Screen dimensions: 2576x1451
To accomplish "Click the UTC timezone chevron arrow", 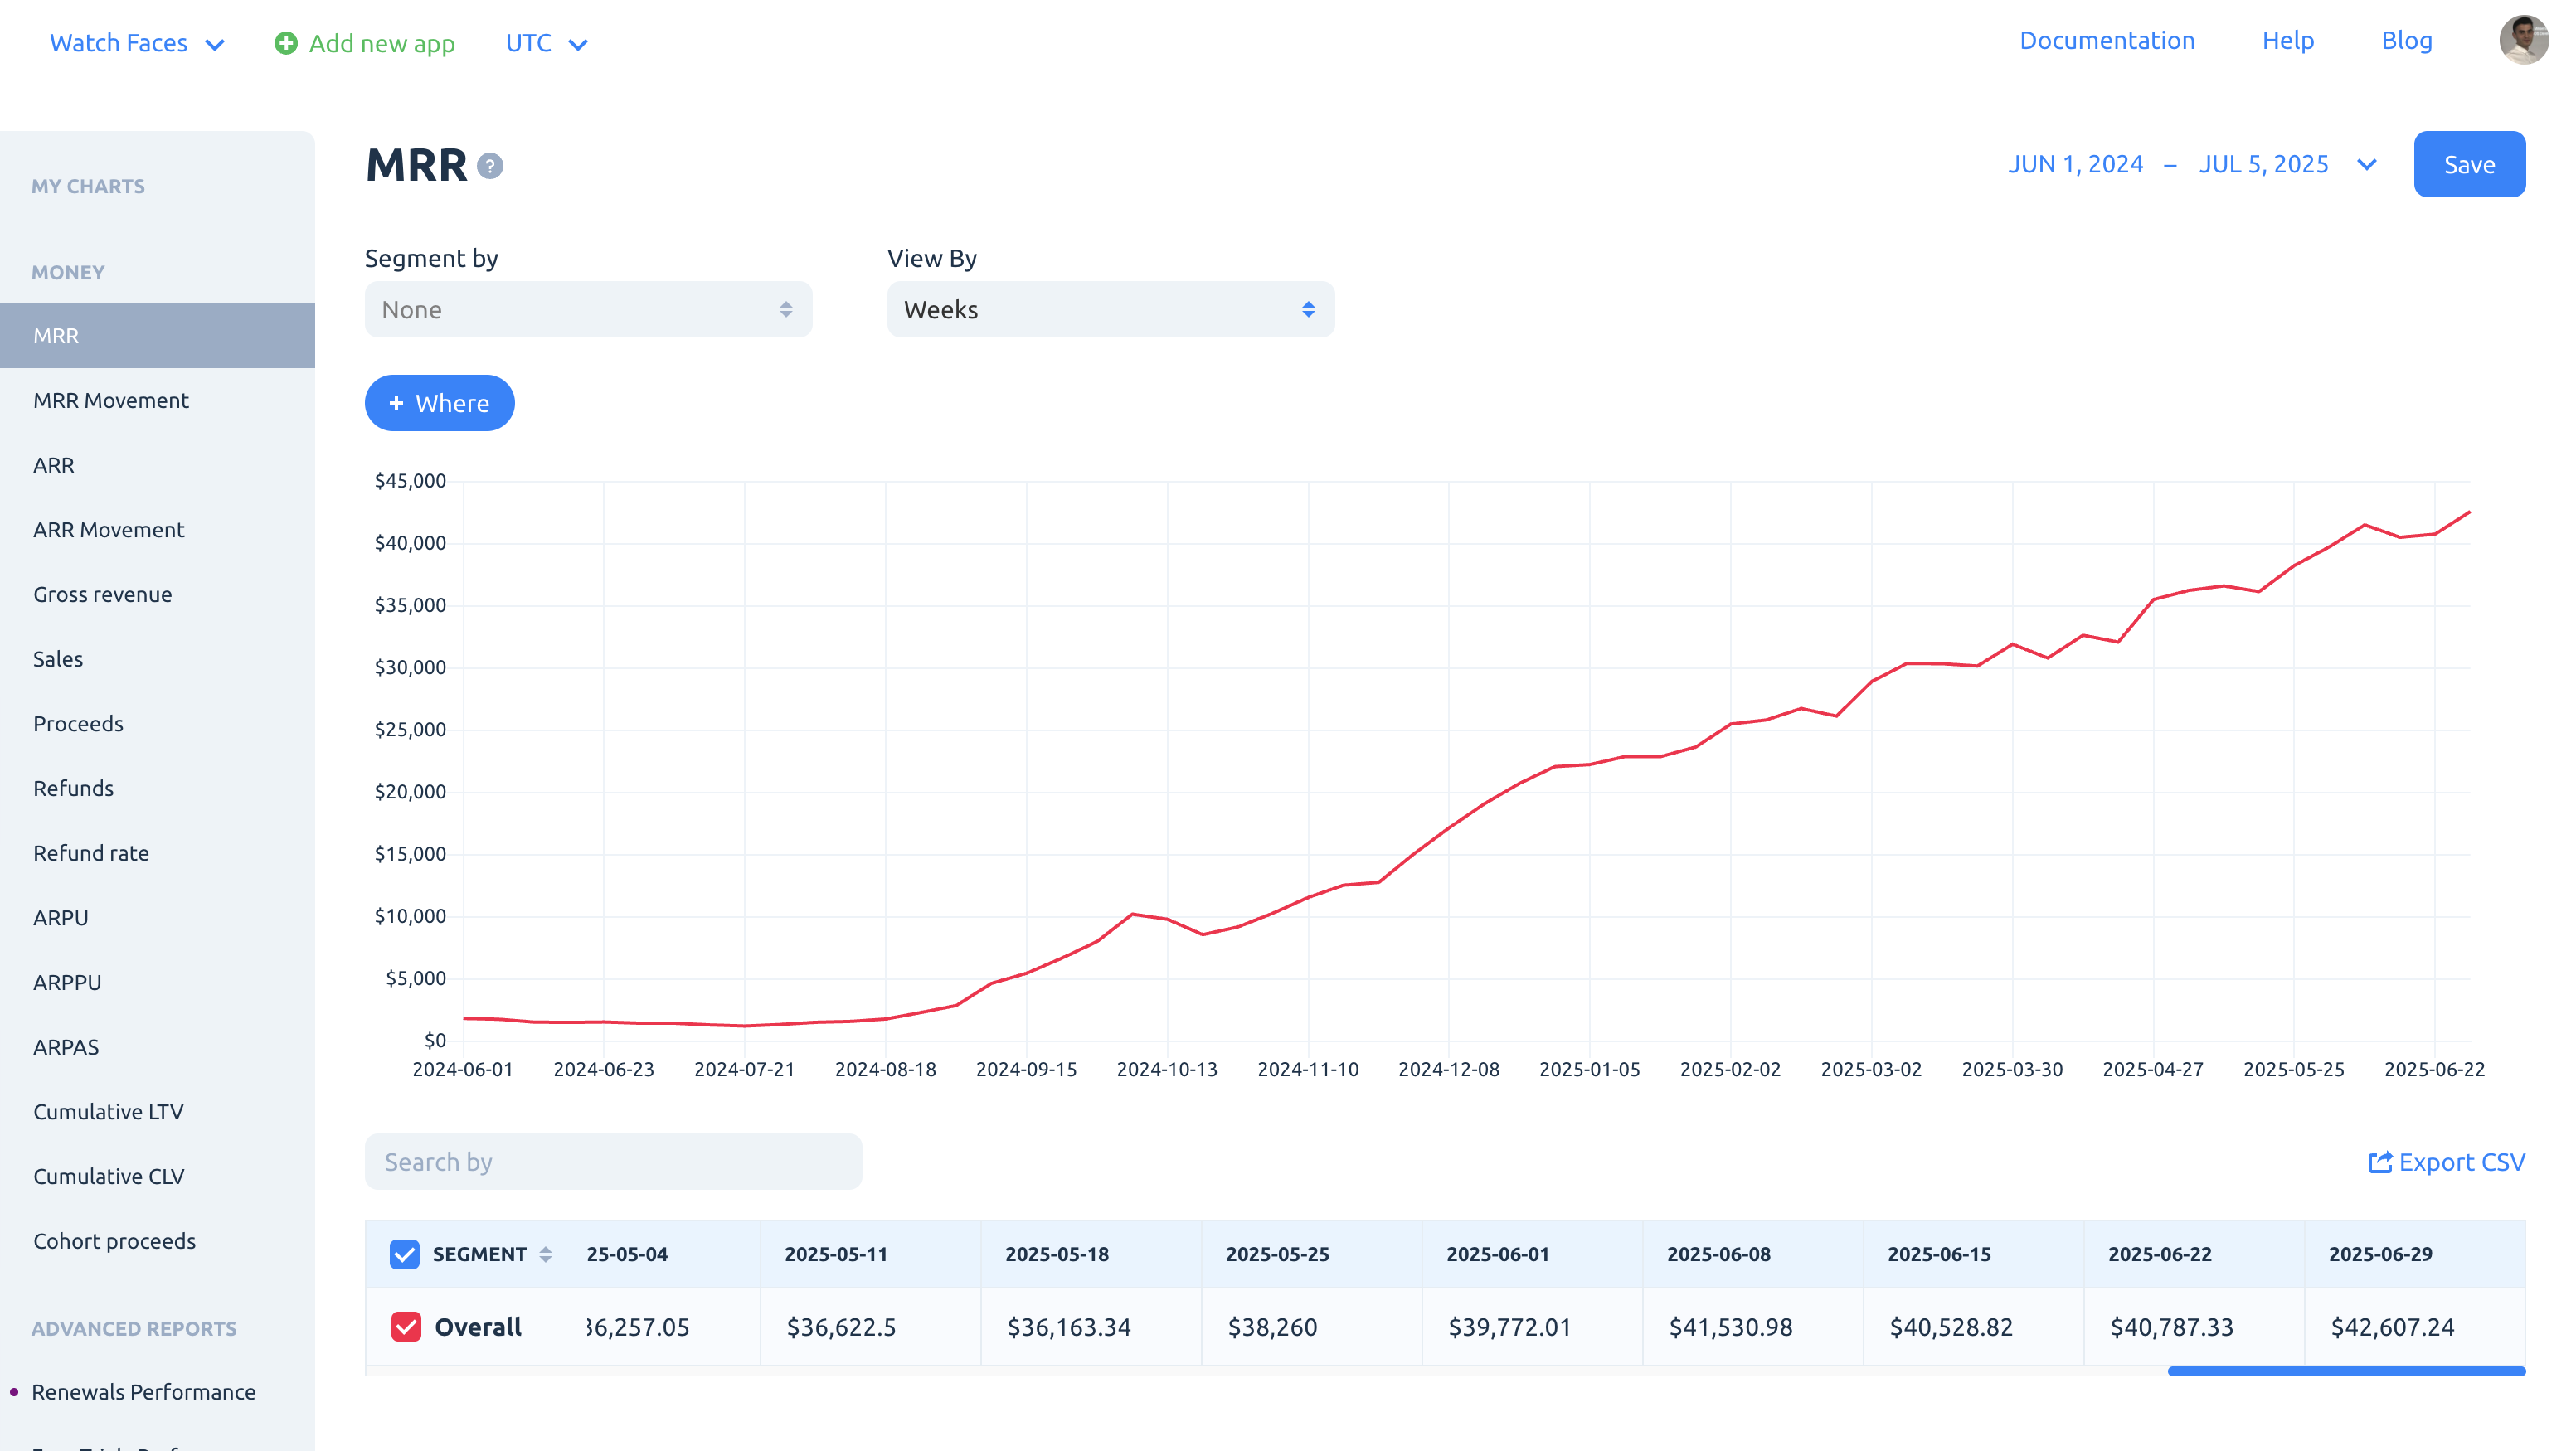I will [x=577, y=44].
